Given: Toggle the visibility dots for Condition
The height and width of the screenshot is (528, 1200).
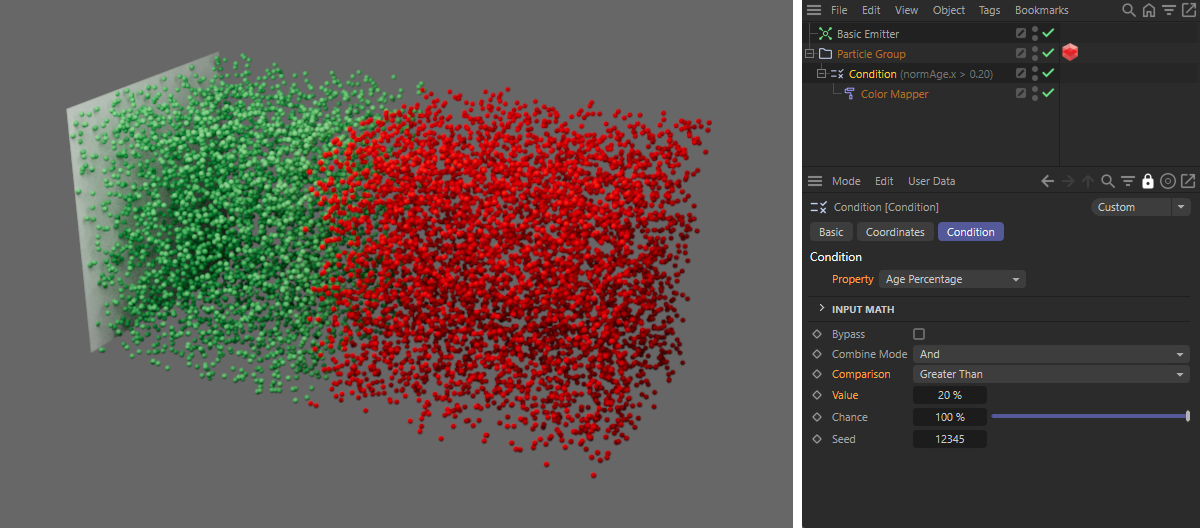Looking at the screenshot, I should (x=1035, y=74).
